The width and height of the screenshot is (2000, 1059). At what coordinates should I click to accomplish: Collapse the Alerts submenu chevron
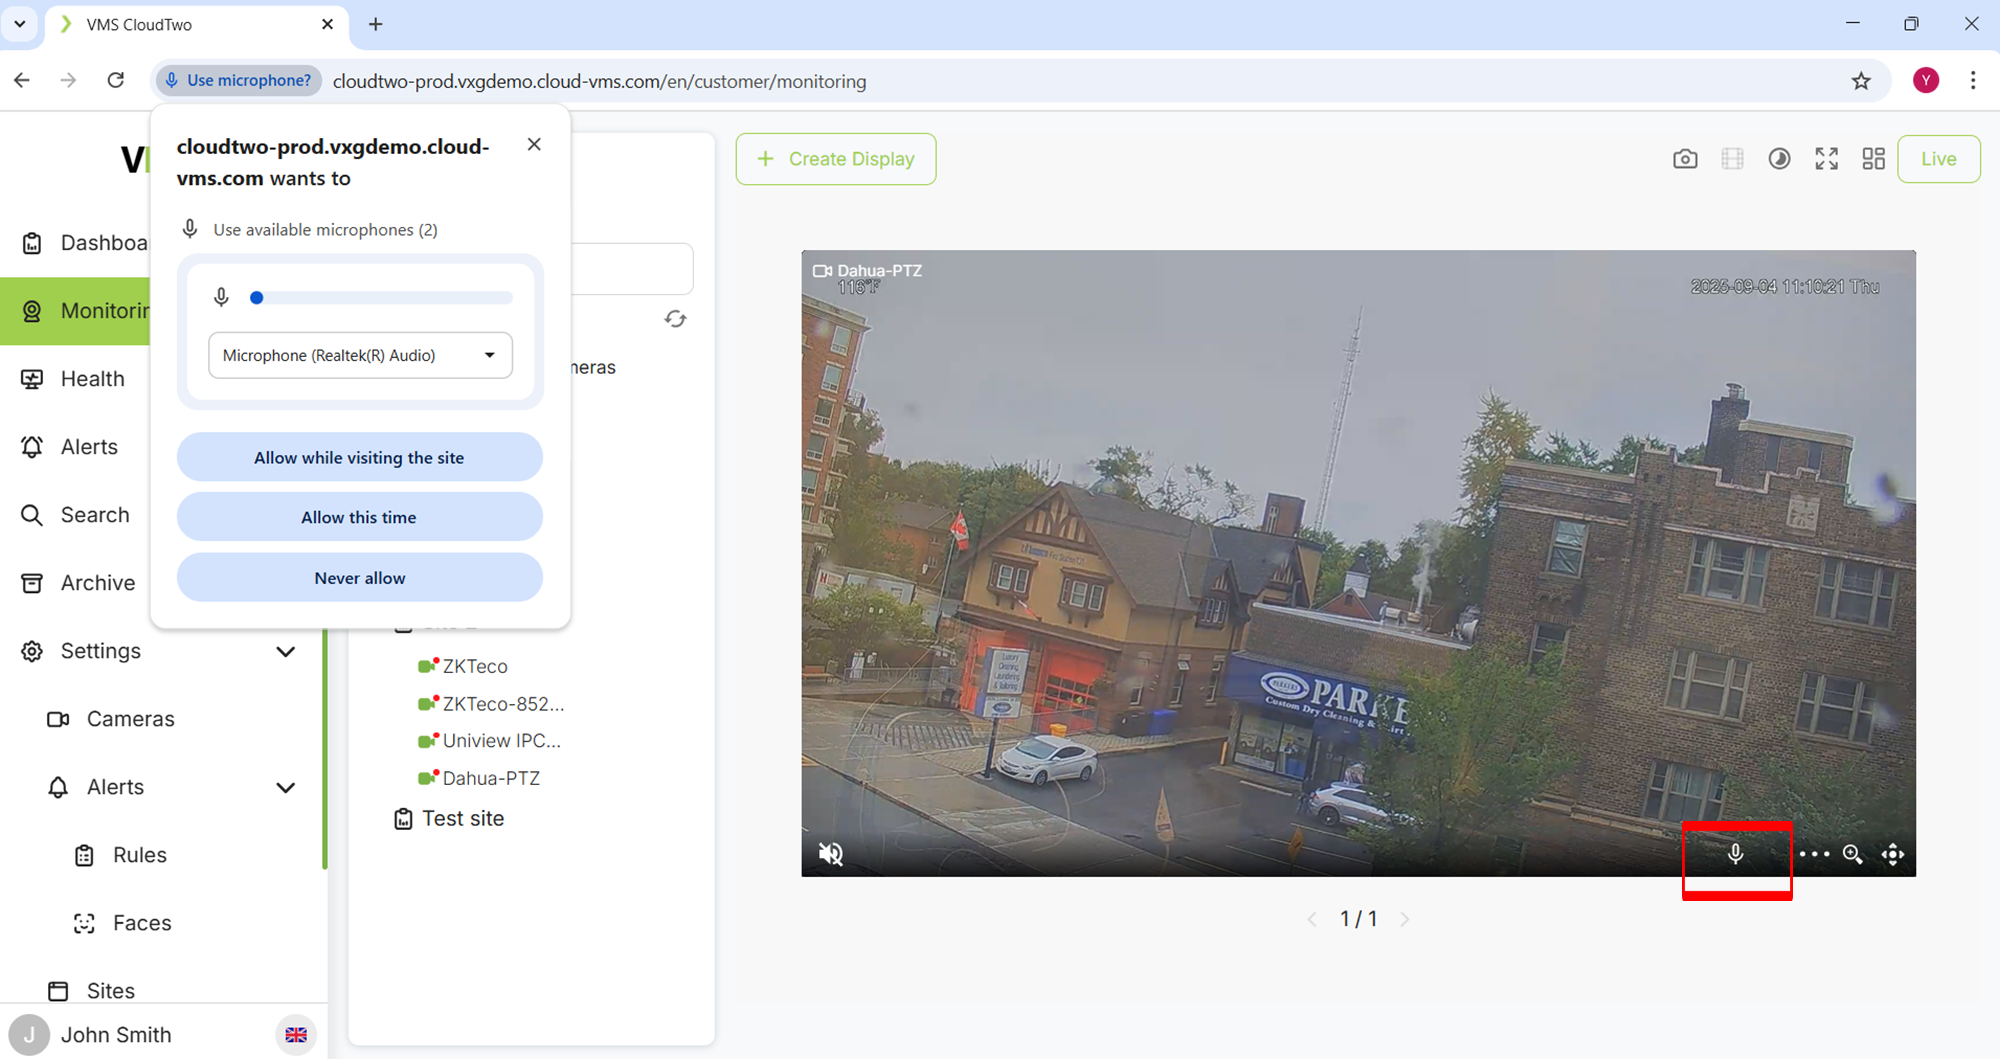click(285, 788)
